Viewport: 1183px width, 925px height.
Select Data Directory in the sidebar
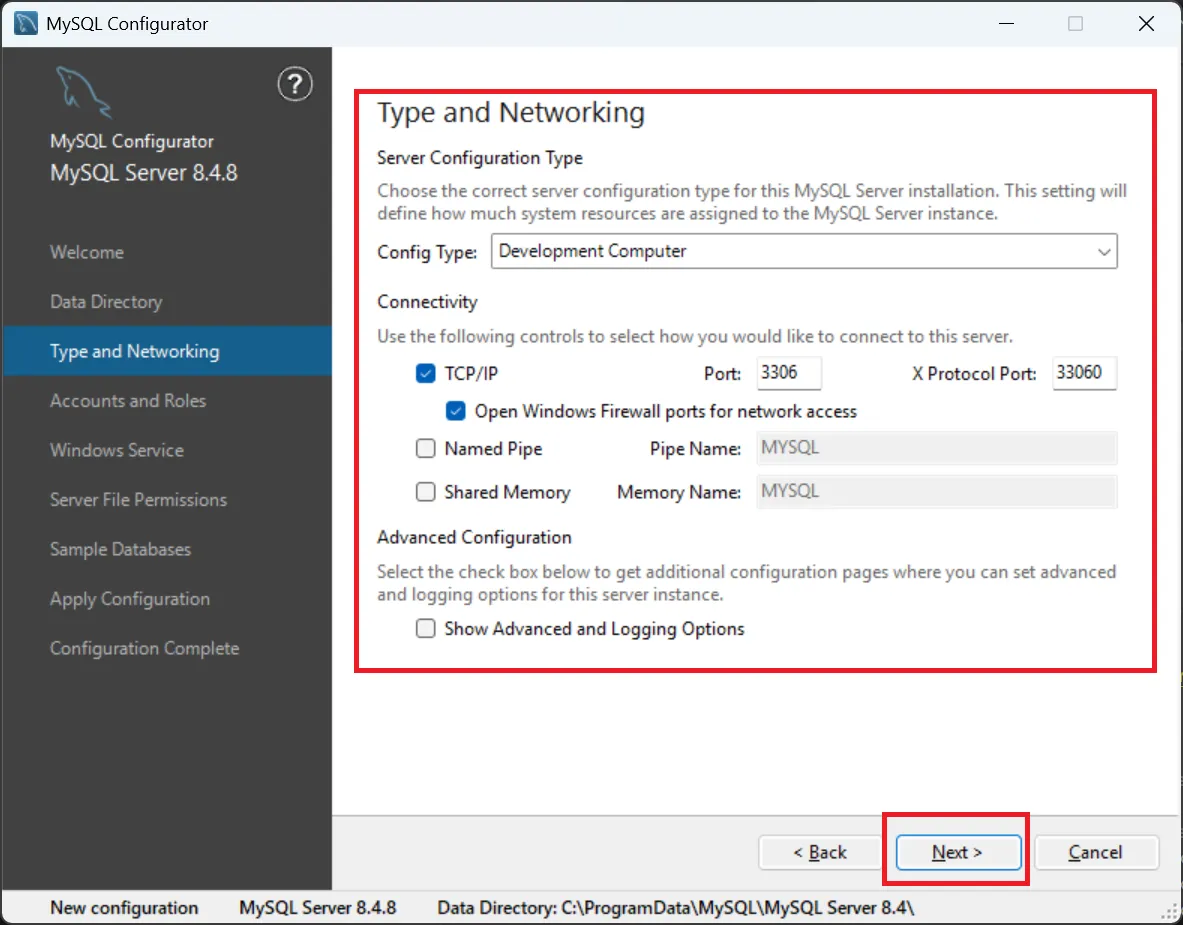point(106,302)
